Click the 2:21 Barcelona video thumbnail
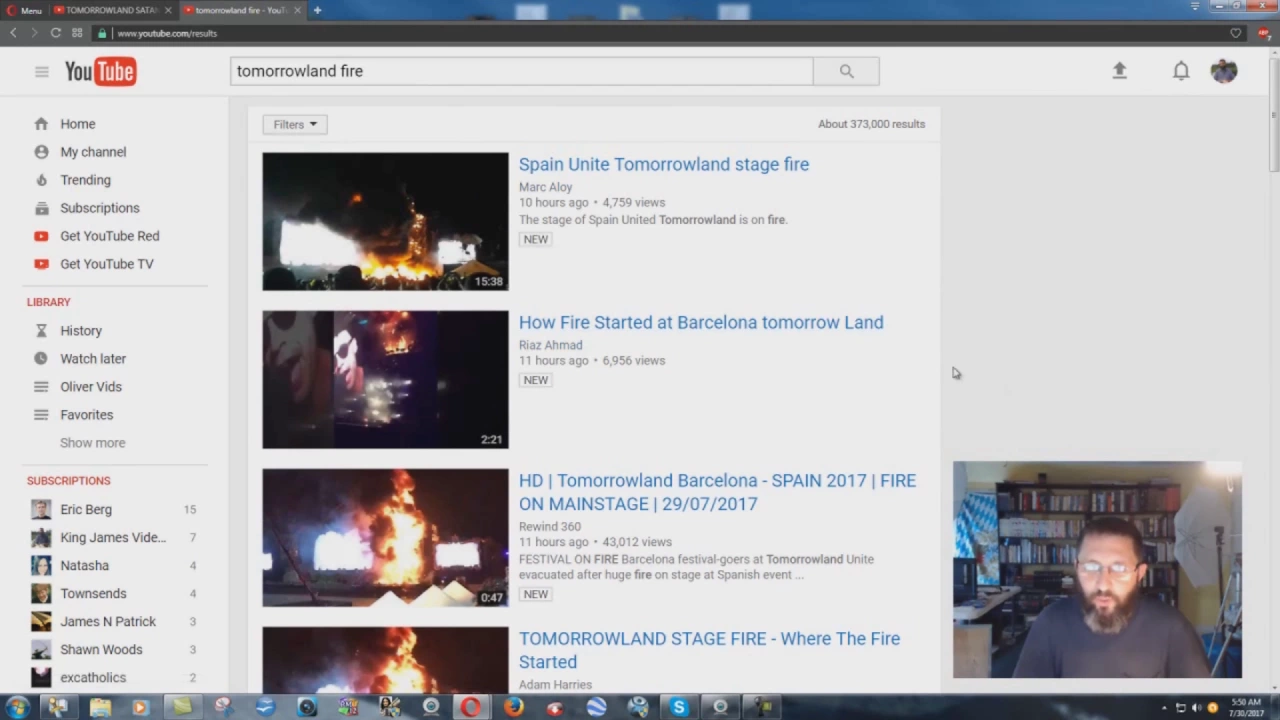 pyautogui.click(x=385, y=379)
